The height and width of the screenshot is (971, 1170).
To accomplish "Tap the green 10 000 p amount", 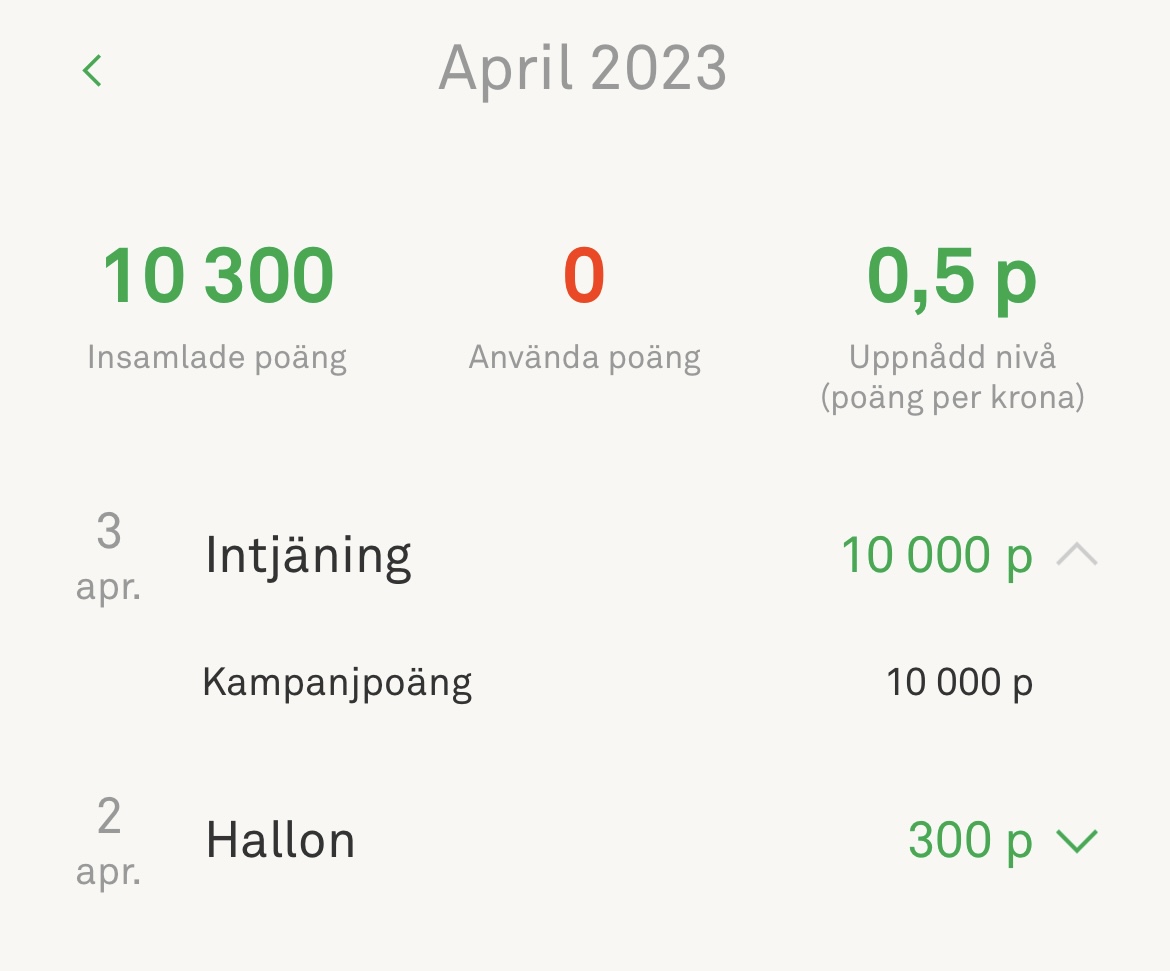I will [x=936, y=555].
